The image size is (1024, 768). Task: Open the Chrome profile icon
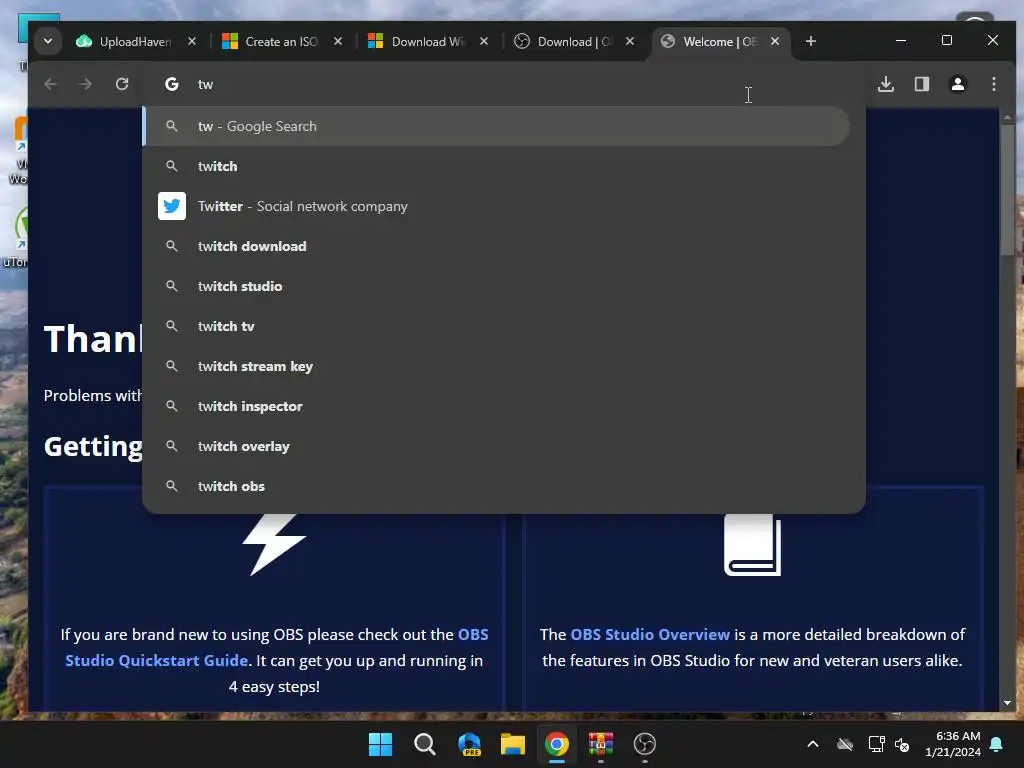pyautogui.click(x=957, y=84)
